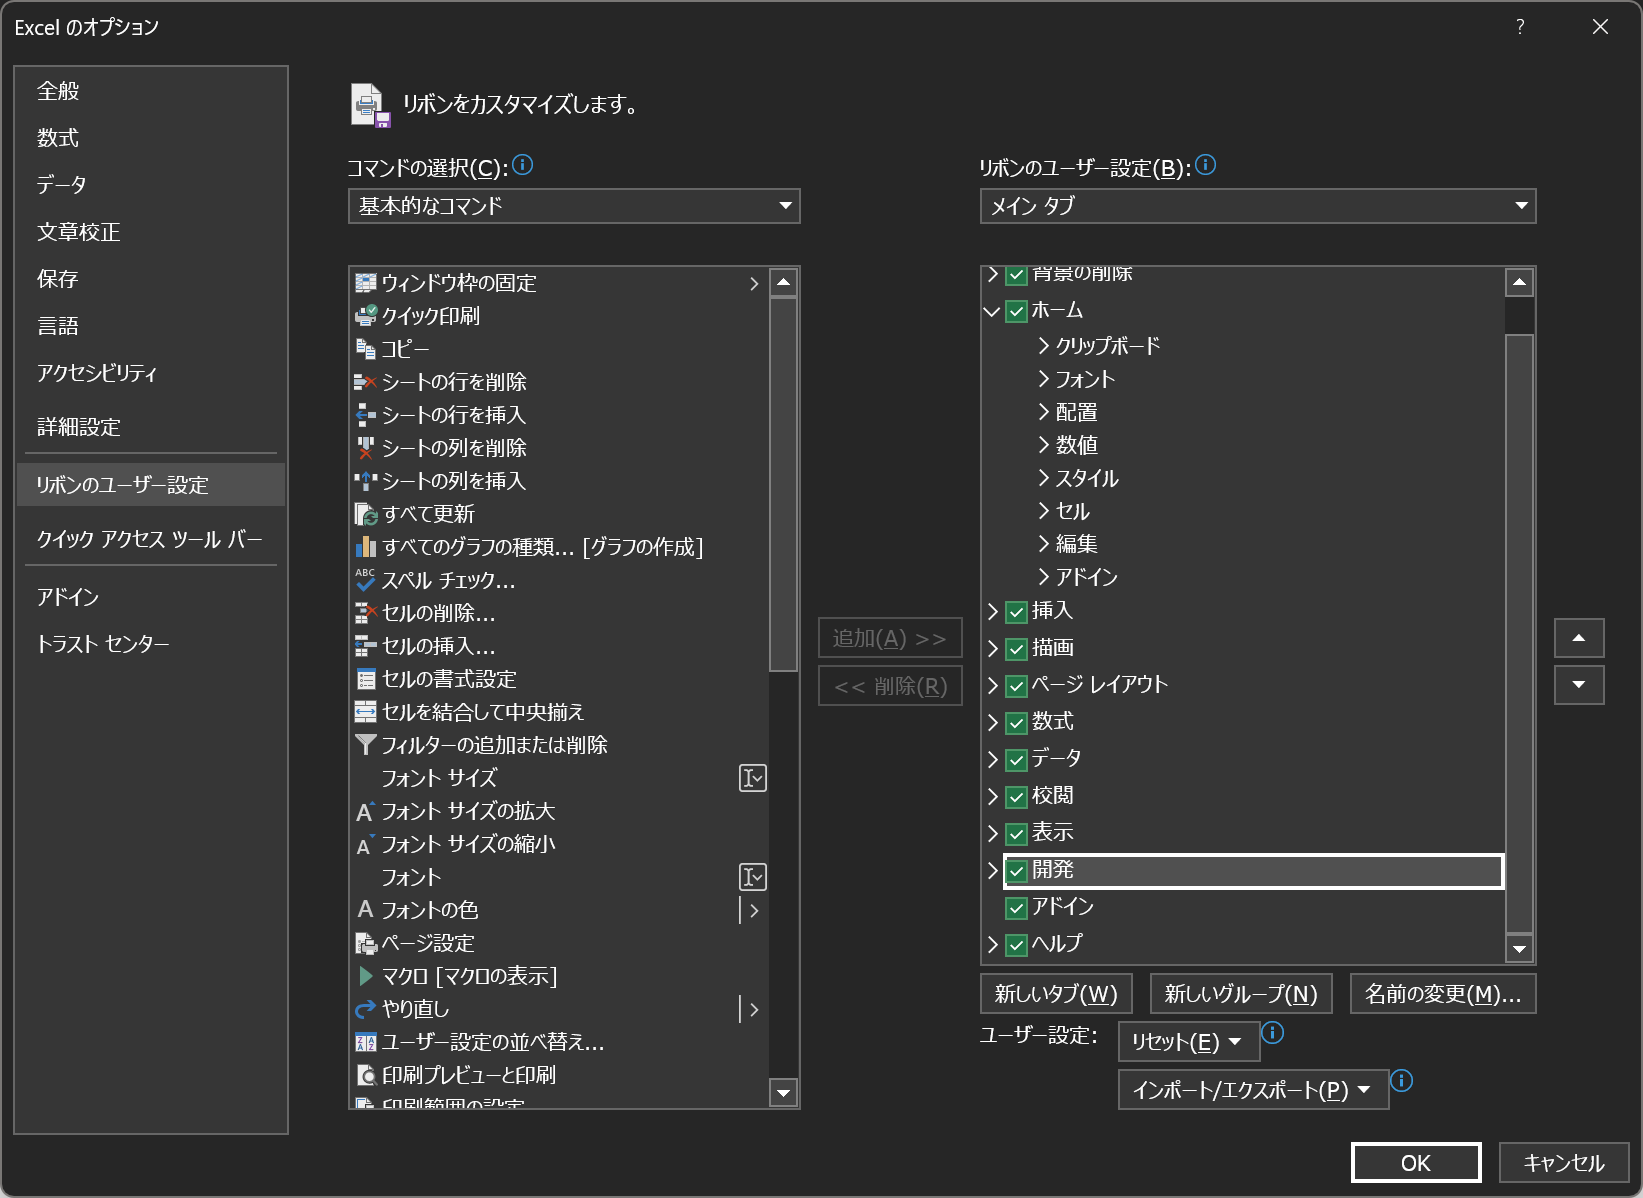Select the マクロ play icon
1643x1198 pixels.
click(x=366, y=976)
